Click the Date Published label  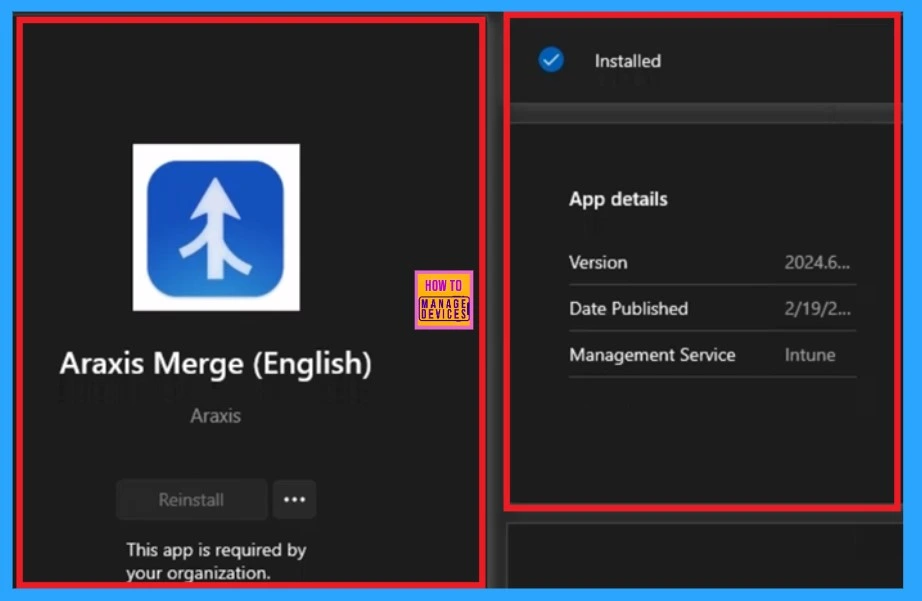pos(628,309)
